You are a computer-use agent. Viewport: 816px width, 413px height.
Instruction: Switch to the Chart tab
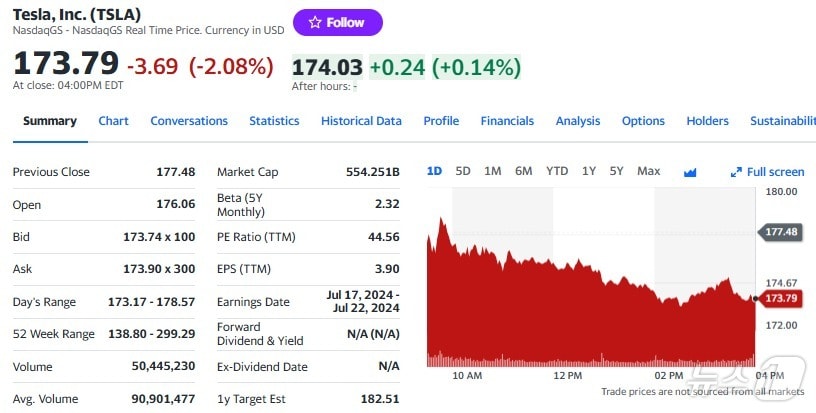pos(113,121)
